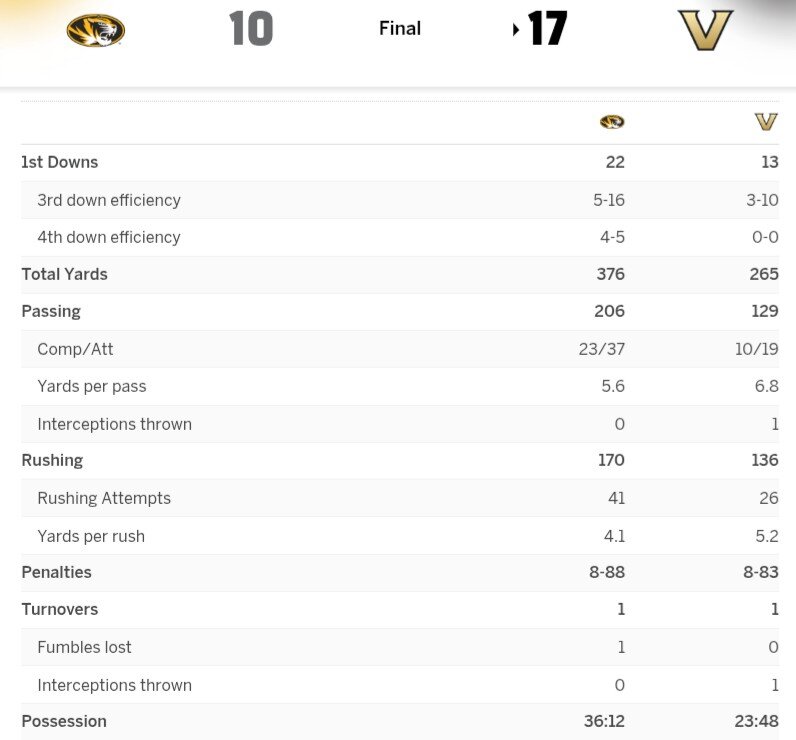Click the Rushing stat category label
Image resolution: width=796 pixels, height=740 pixels.
(52, 460)
